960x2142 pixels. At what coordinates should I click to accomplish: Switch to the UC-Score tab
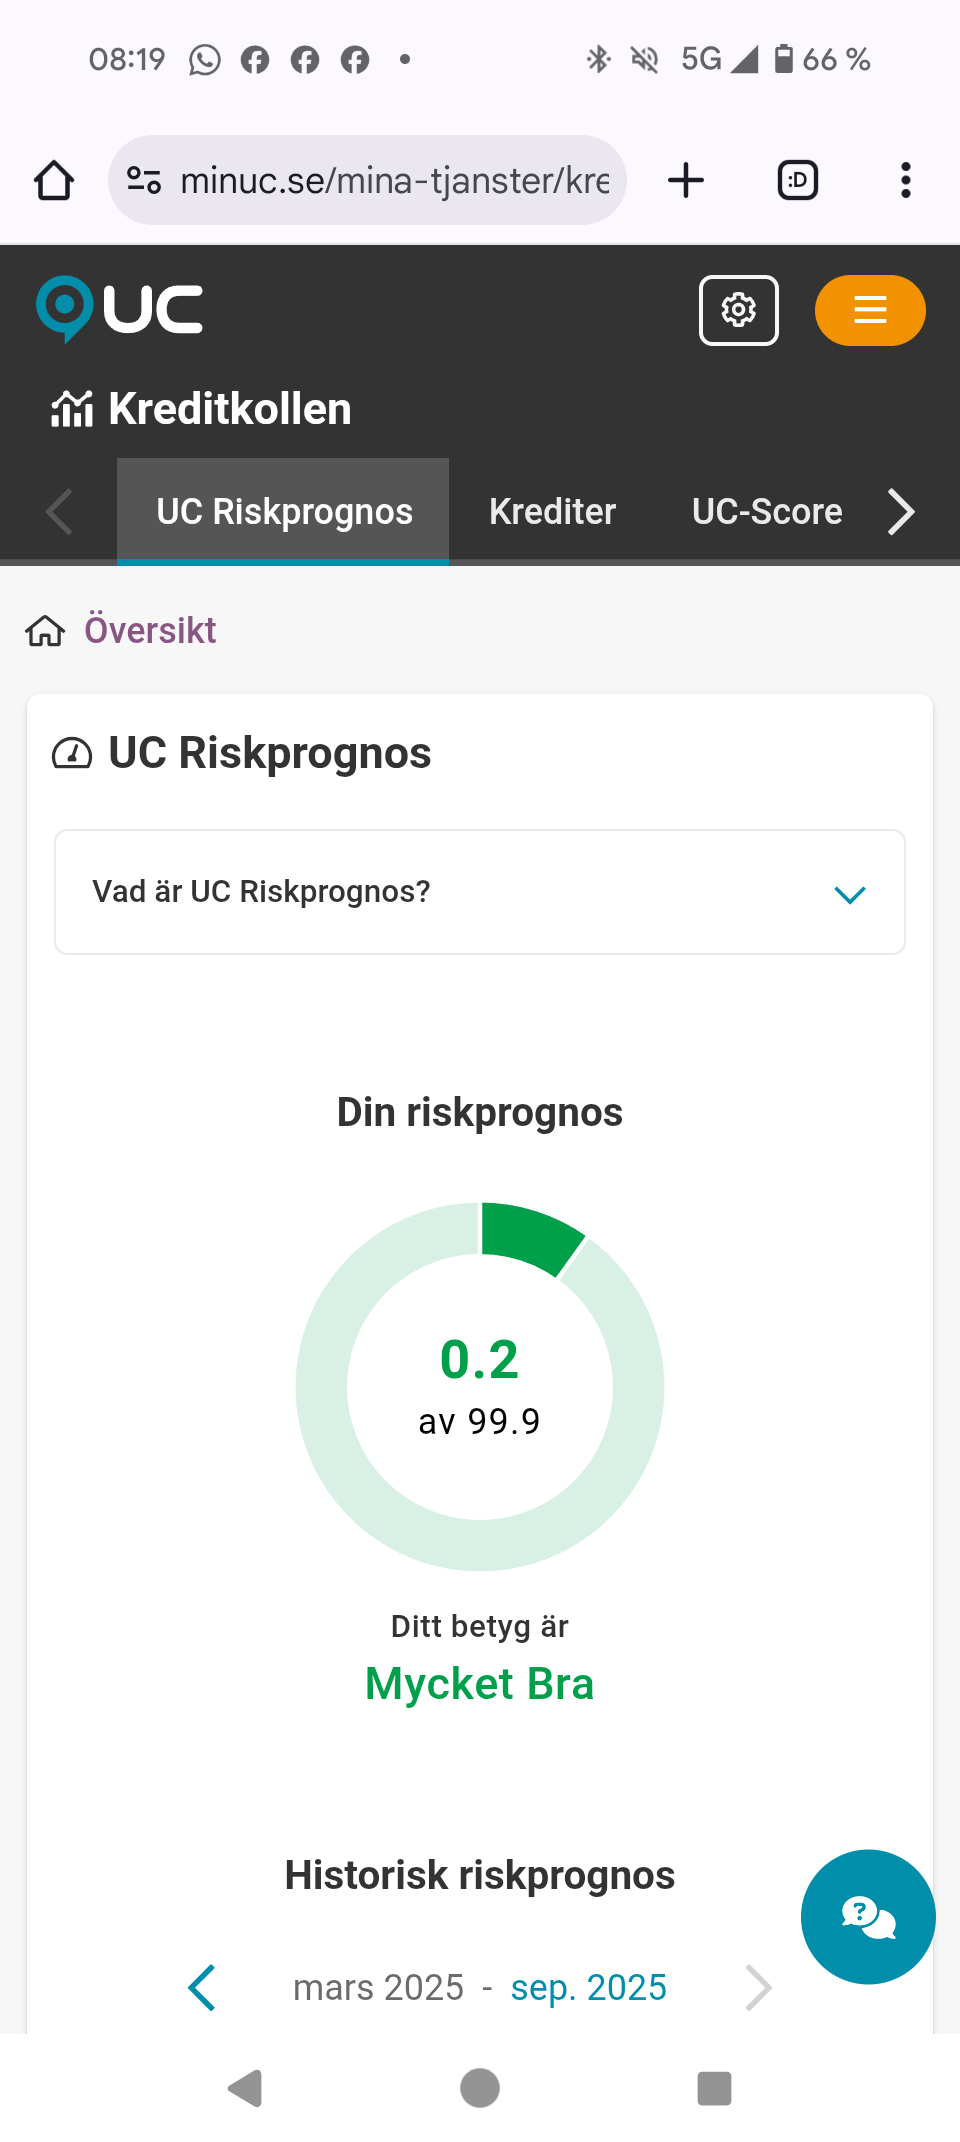(767, 512)
